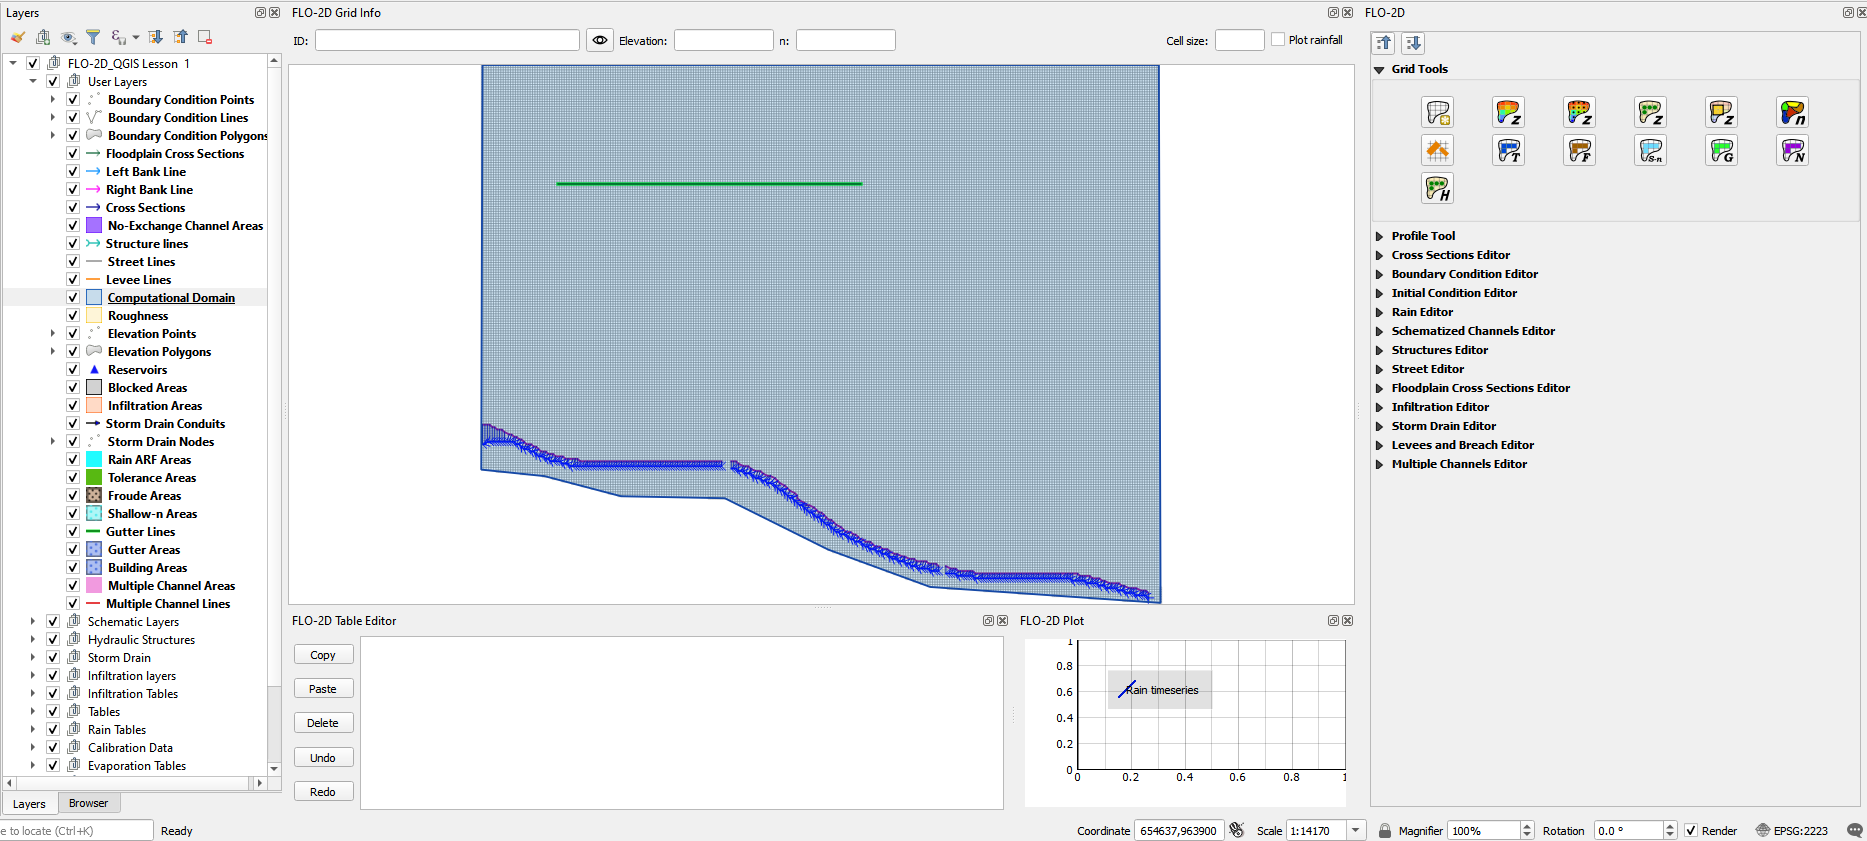Viewport: 1867px width, 841px height.
Task: Uncheck the Roughness layer visibility checkbox
Action: [x=73, y=316]
